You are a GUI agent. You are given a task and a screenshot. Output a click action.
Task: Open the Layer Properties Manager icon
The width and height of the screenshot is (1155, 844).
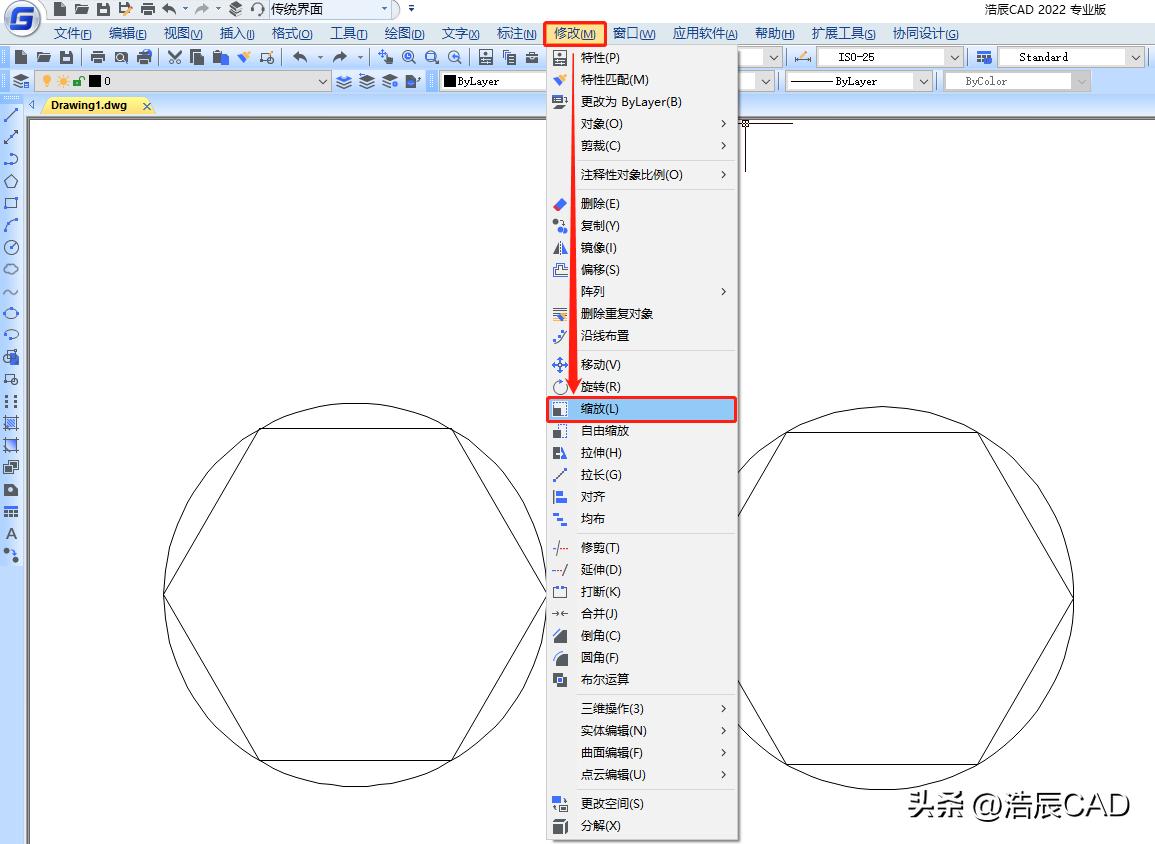click(x=21, y=81)
